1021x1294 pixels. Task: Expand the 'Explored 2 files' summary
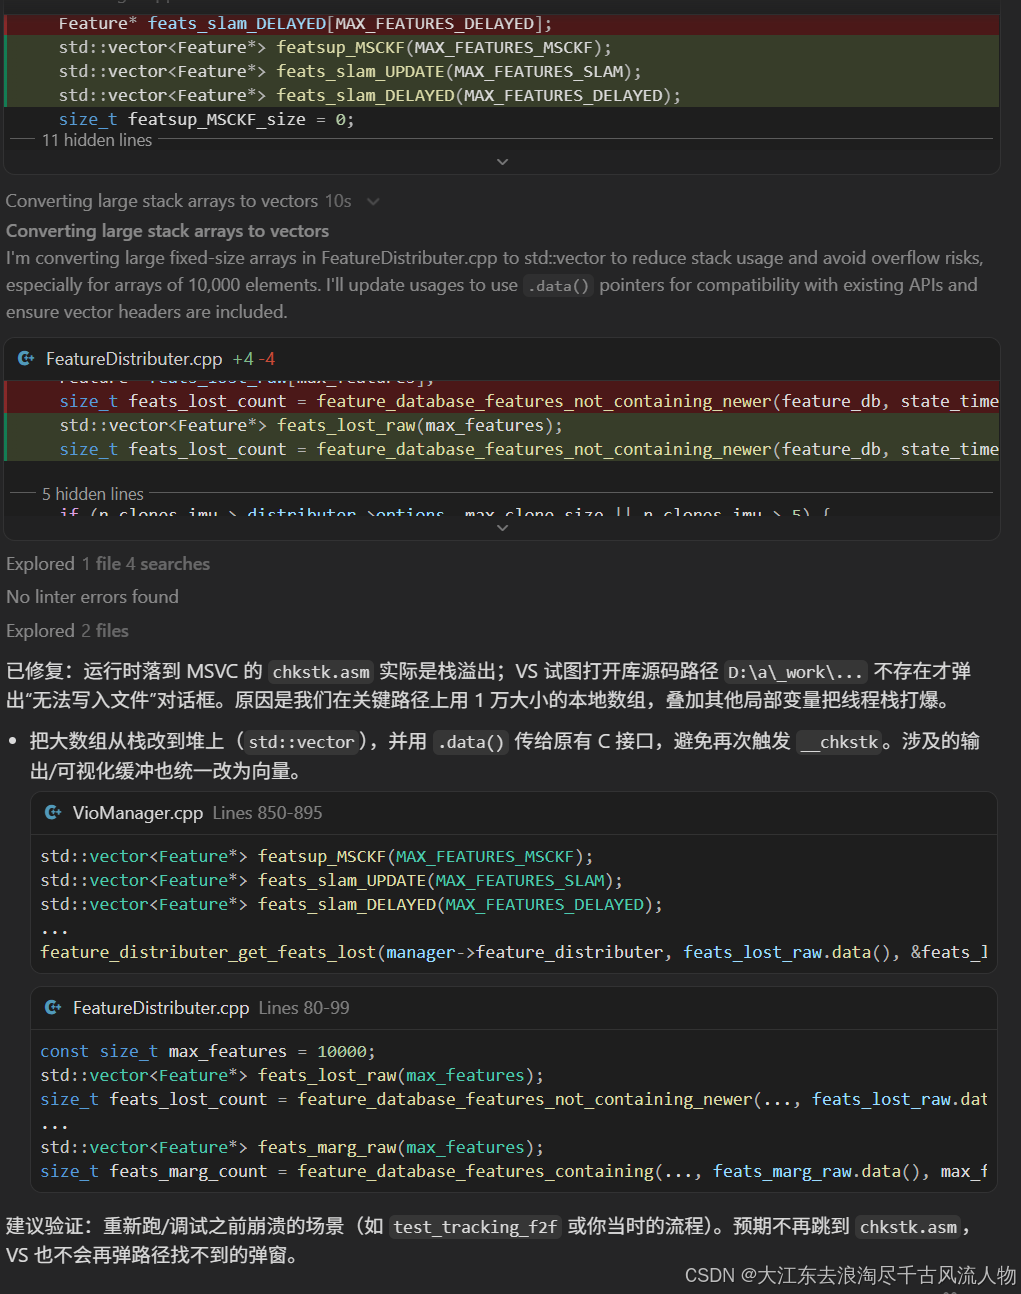pos(67,631)
